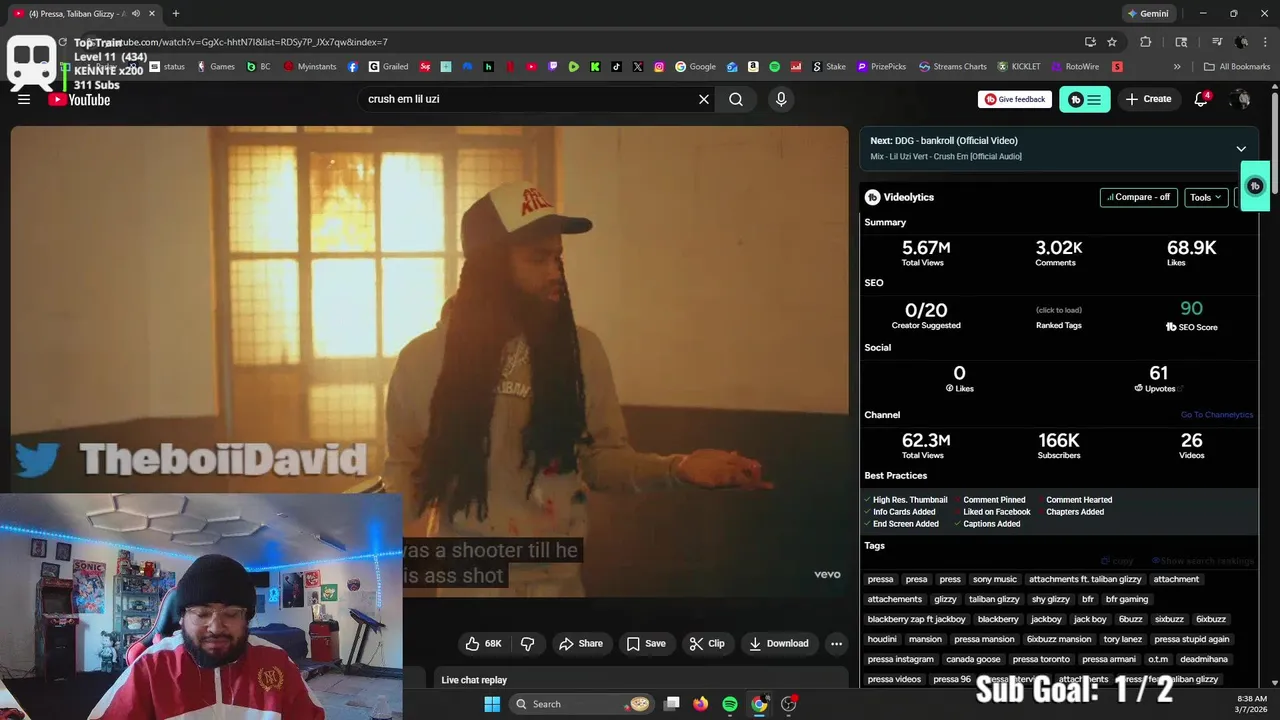Screen dimensions: 1280x720
Task: Start voice search with the microphone
Action: (x=781, y=99)
